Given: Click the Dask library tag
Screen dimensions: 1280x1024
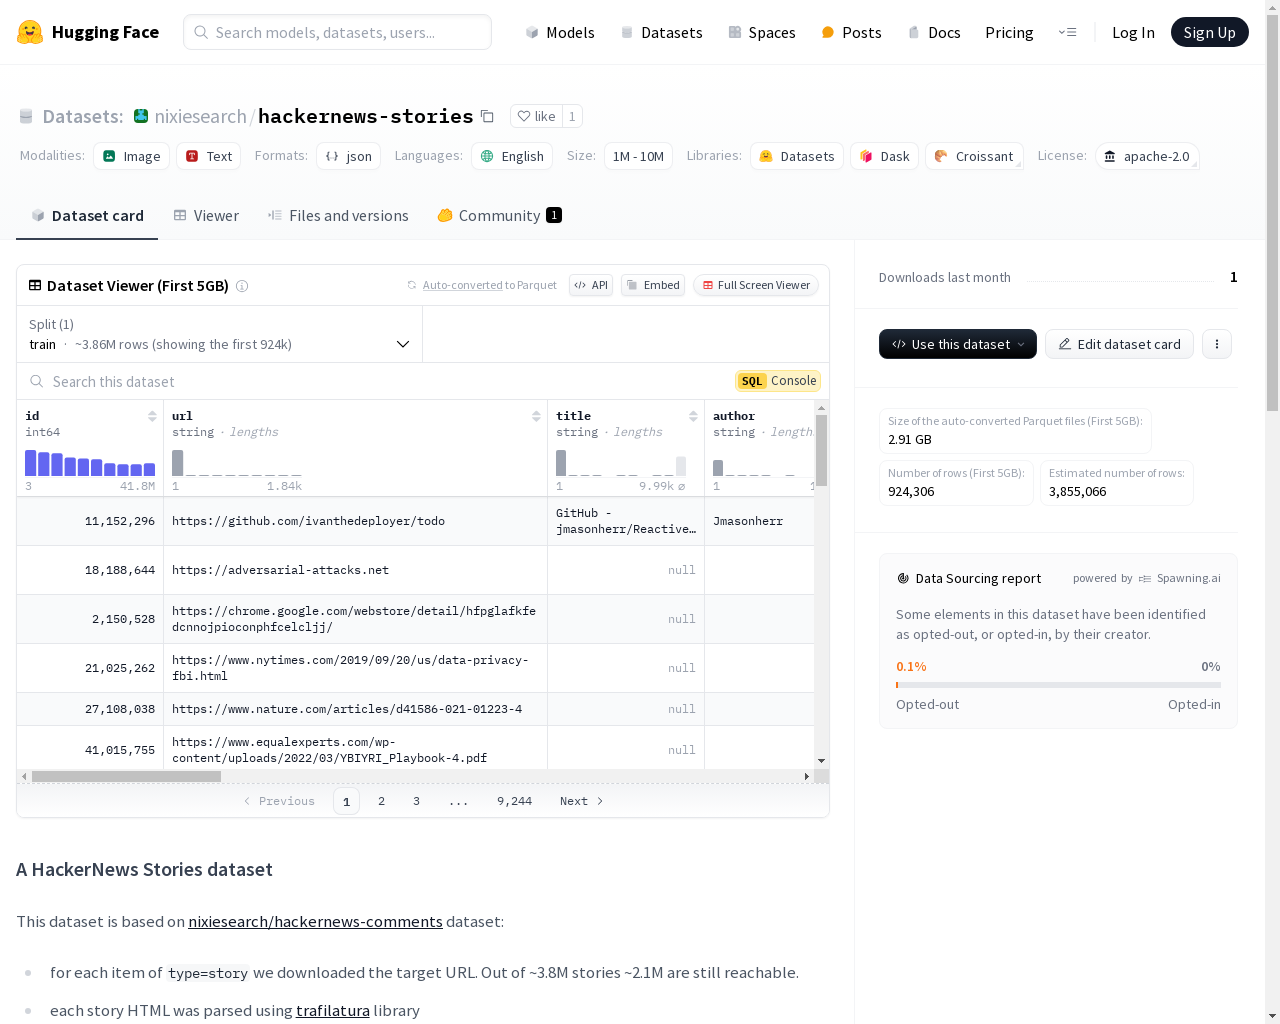Looking at the screenshot, I should pos(884,156).
